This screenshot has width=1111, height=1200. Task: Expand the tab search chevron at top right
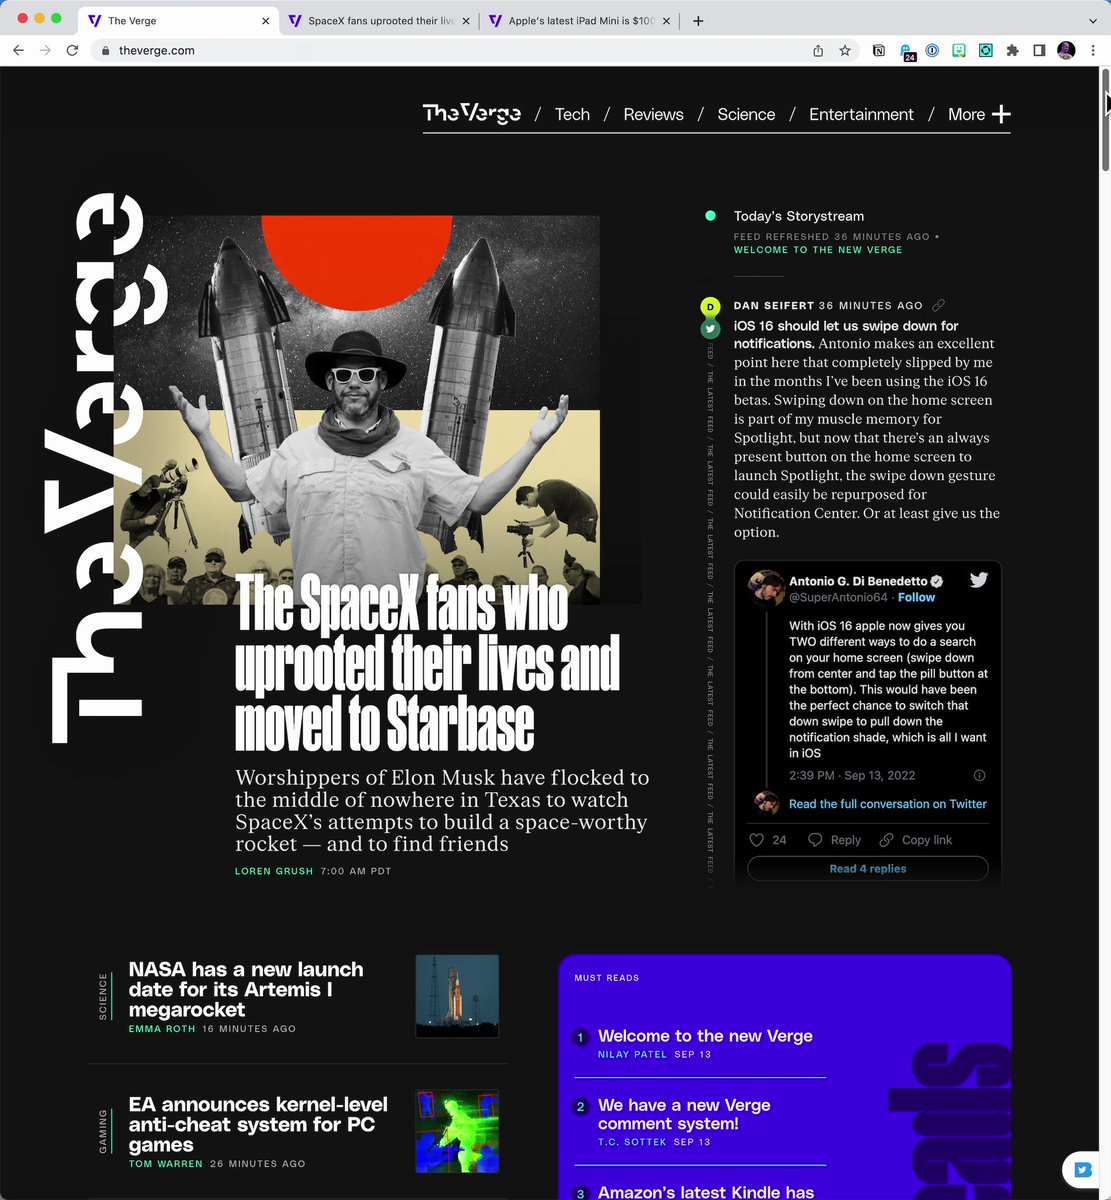(x=1092, y=20)
